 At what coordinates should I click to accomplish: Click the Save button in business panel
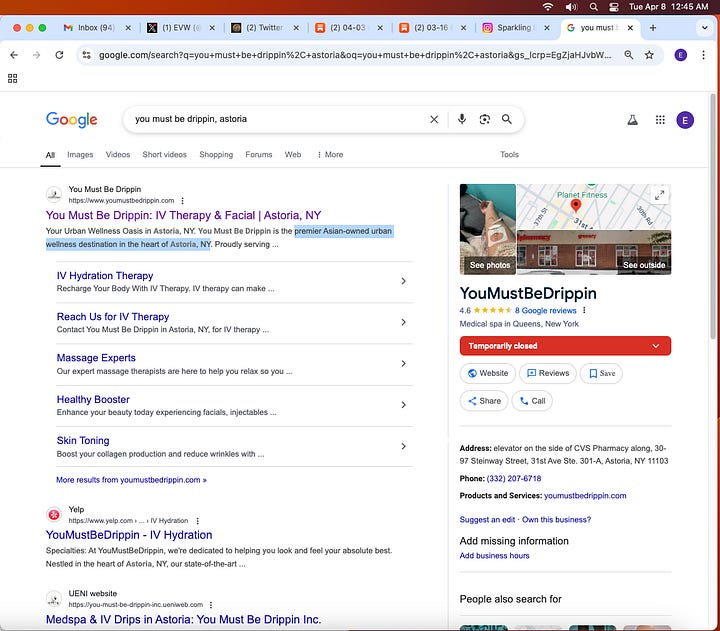point(602,373)
